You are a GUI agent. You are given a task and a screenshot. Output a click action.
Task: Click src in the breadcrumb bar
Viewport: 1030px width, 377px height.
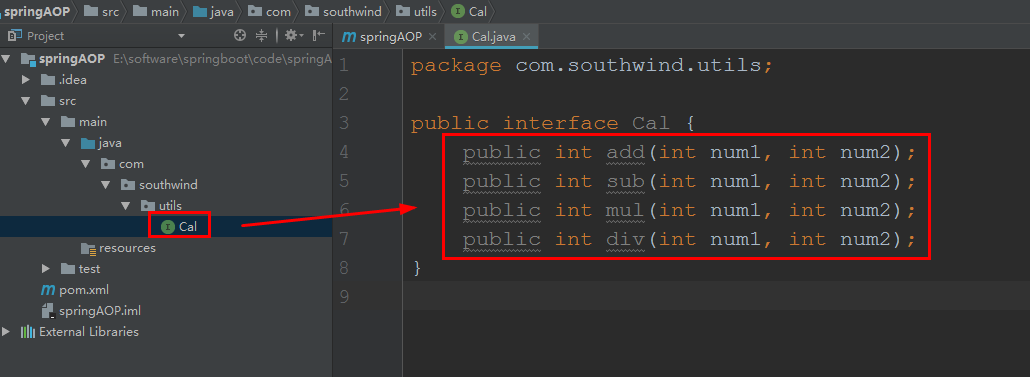[x=102, y=11]
